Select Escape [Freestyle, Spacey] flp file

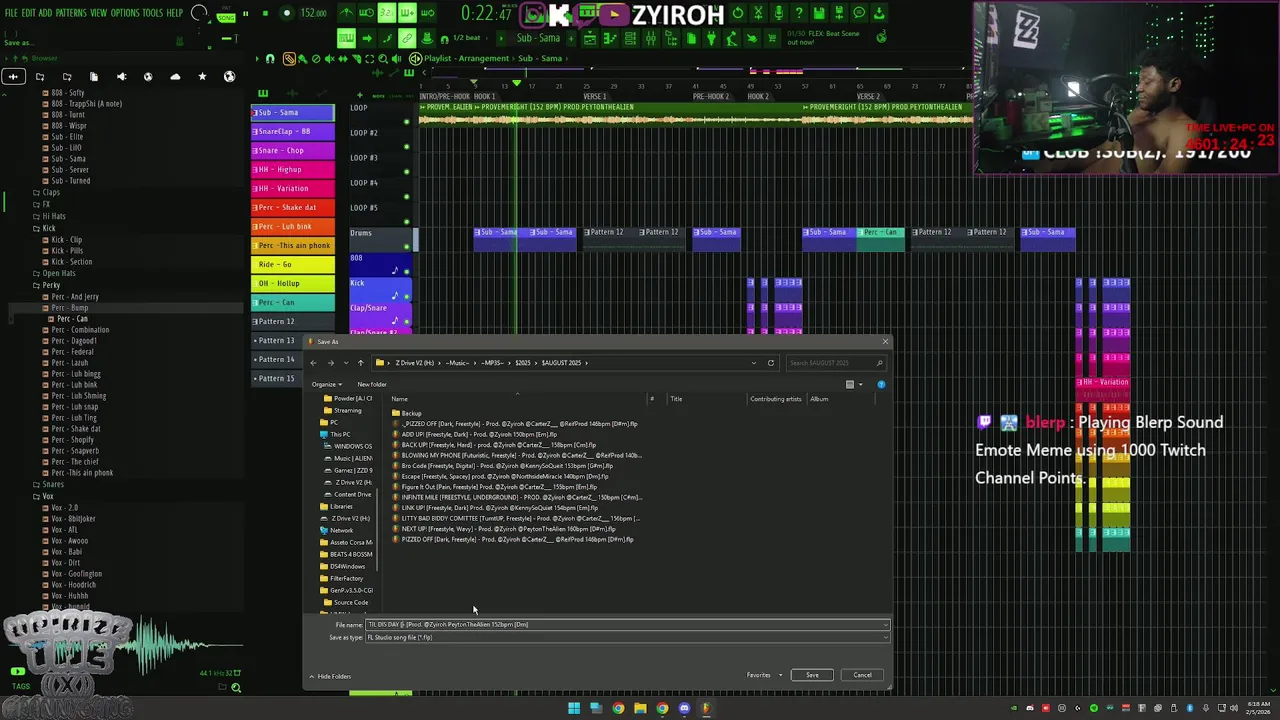(505, 476)
